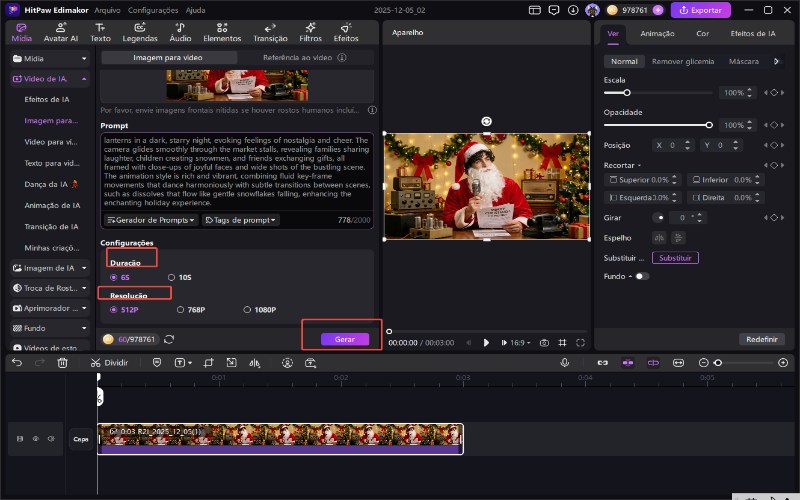Delete the selected clip with the trash icon
This screenshot has height=500, width=800.
coord(62,363)
